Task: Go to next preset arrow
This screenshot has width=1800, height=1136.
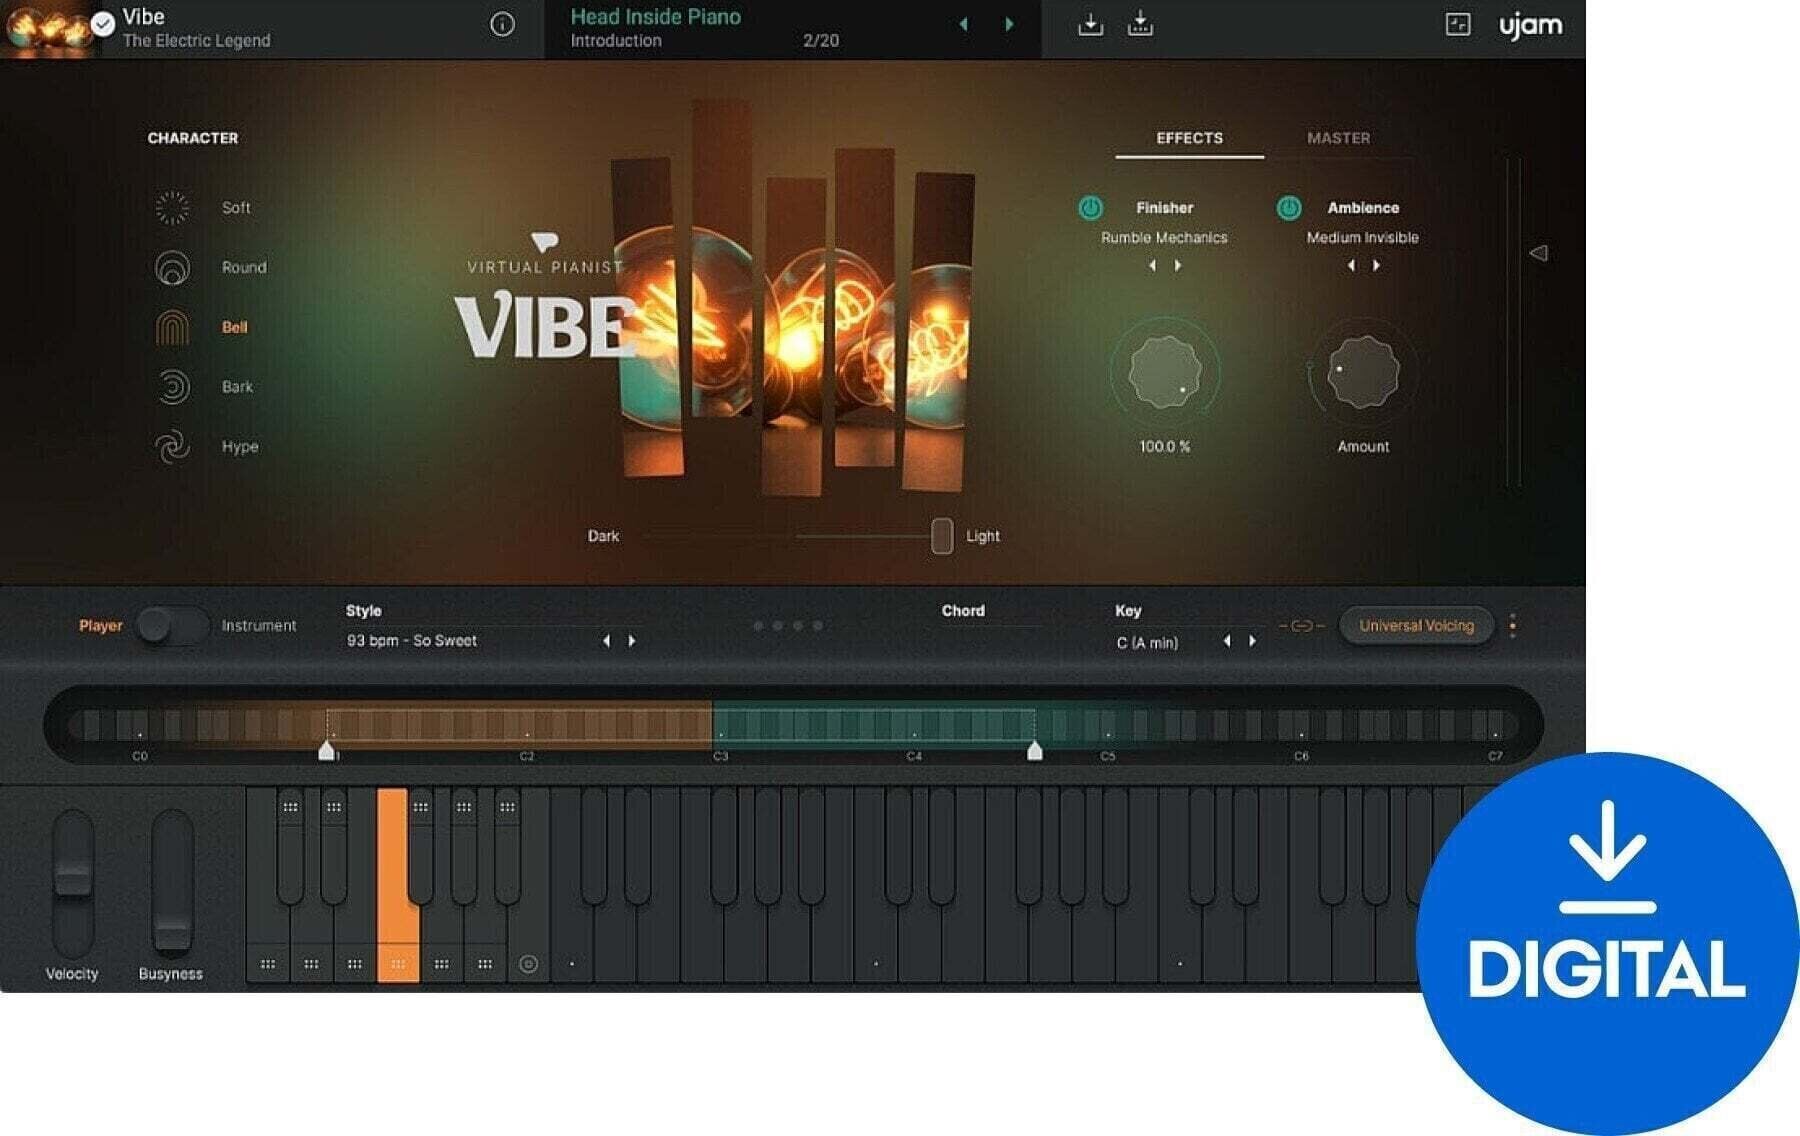Action: (1009, 24)
